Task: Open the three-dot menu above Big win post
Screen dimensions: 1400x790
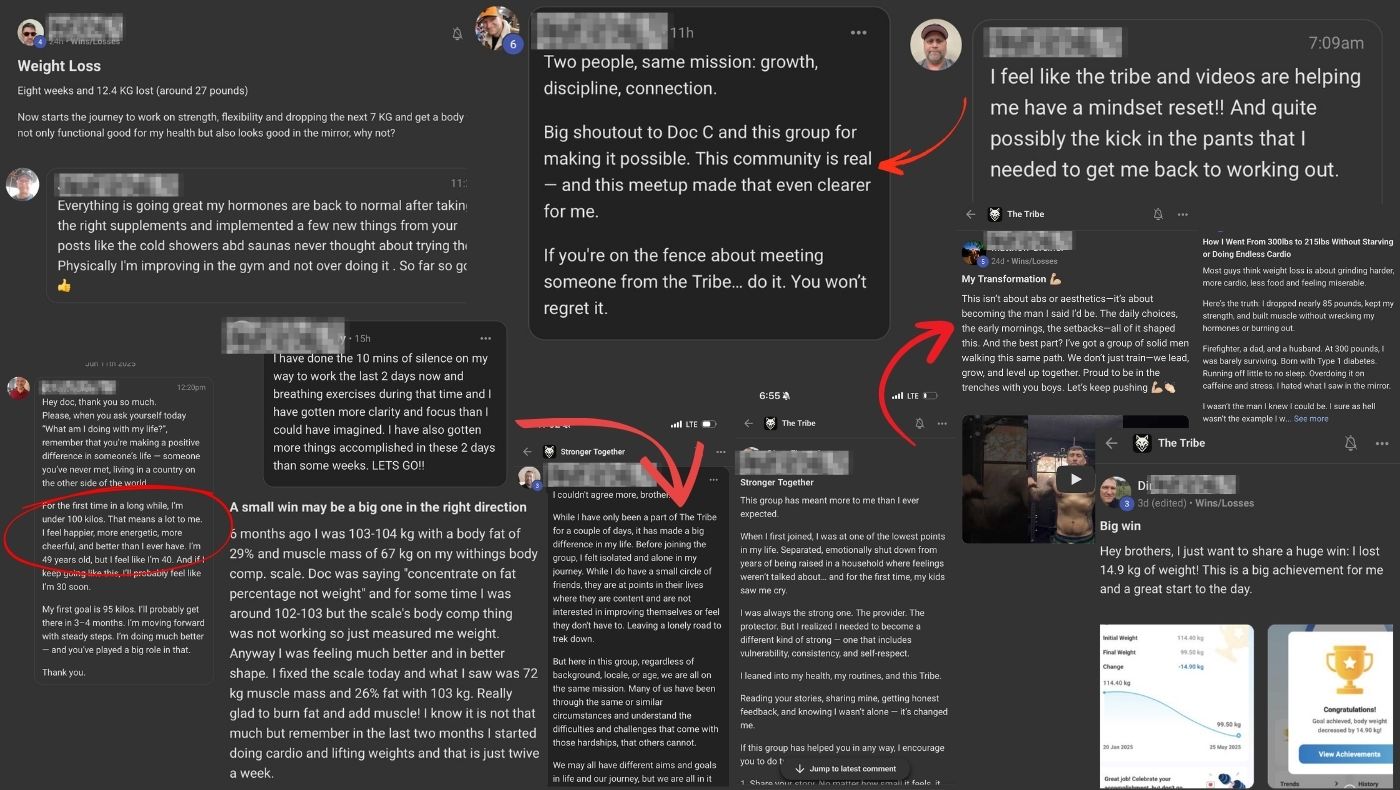Action: click(x=1382, y=443)
